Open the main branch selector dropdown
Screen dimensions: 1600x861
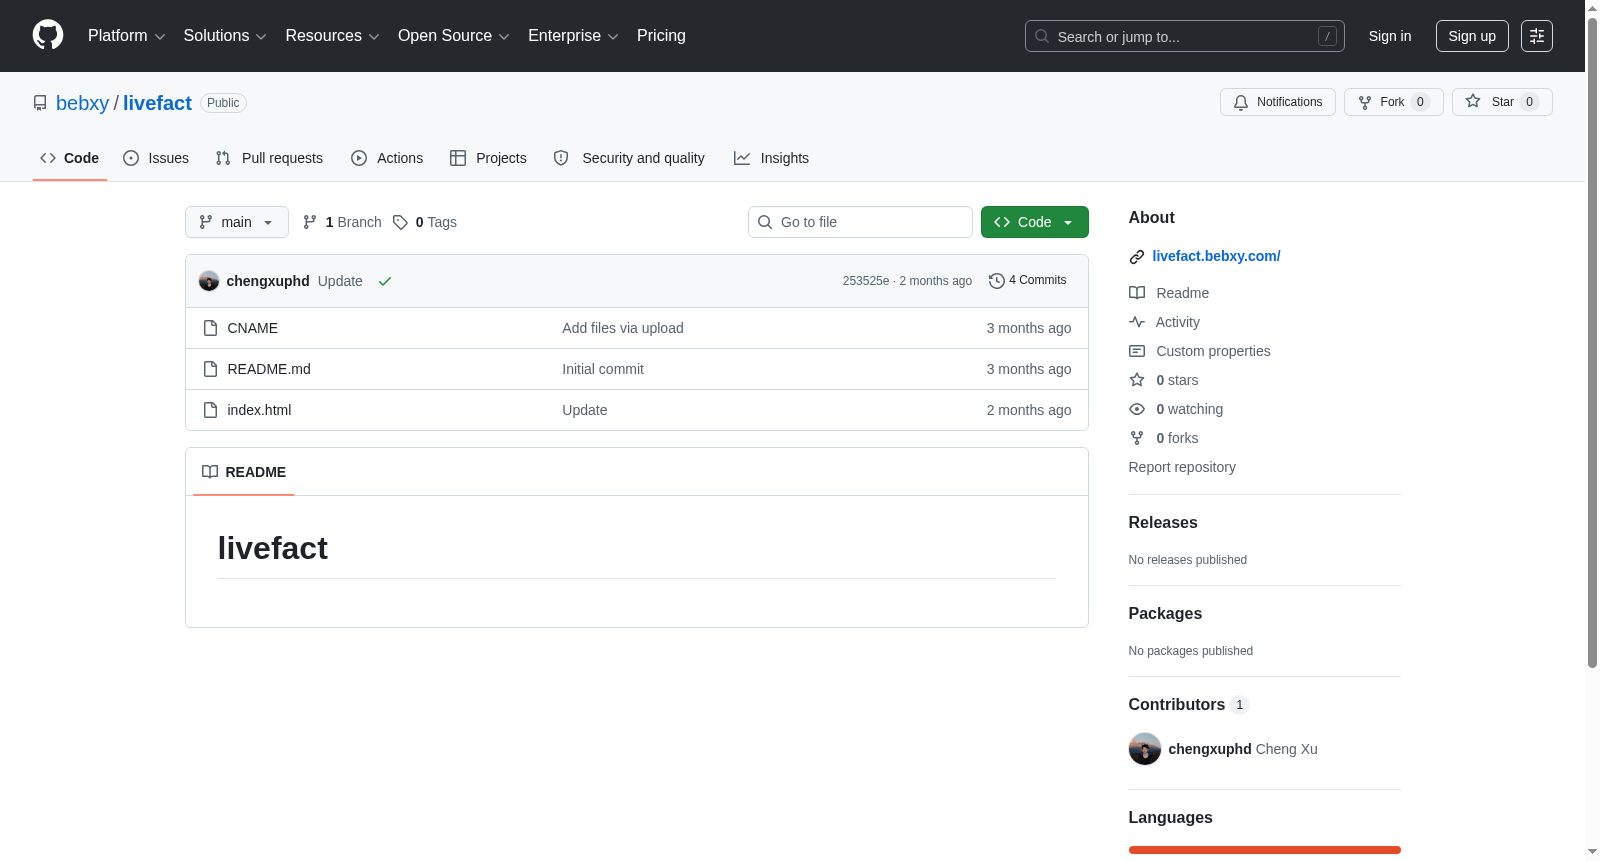pos(237,222)
